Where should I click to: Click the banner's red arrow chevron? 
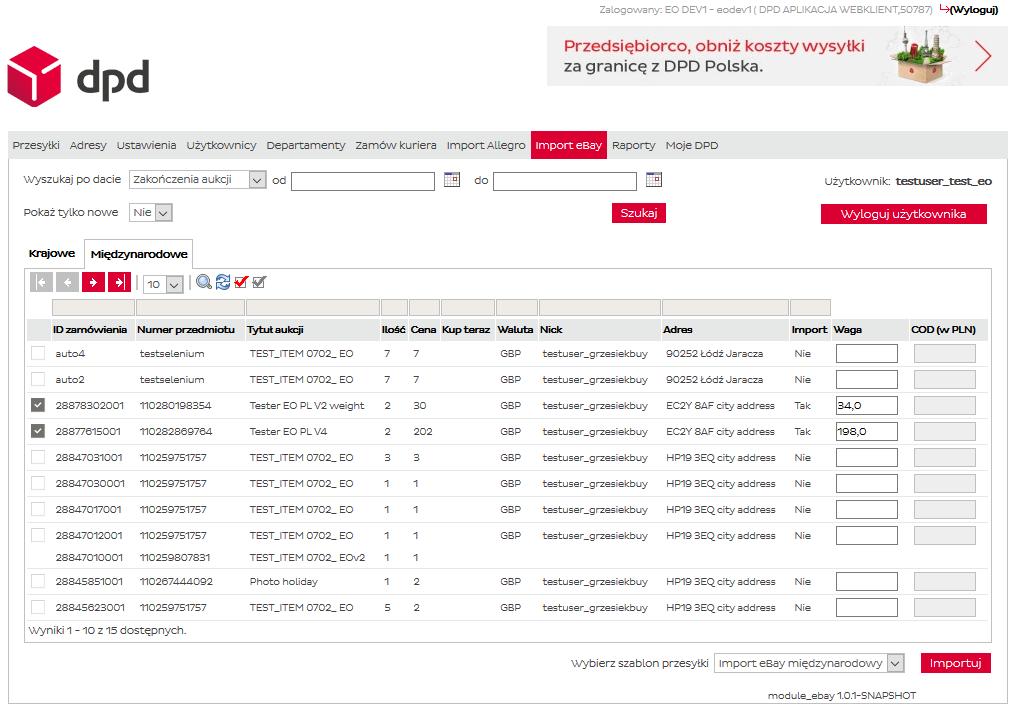tap(983, 56)
